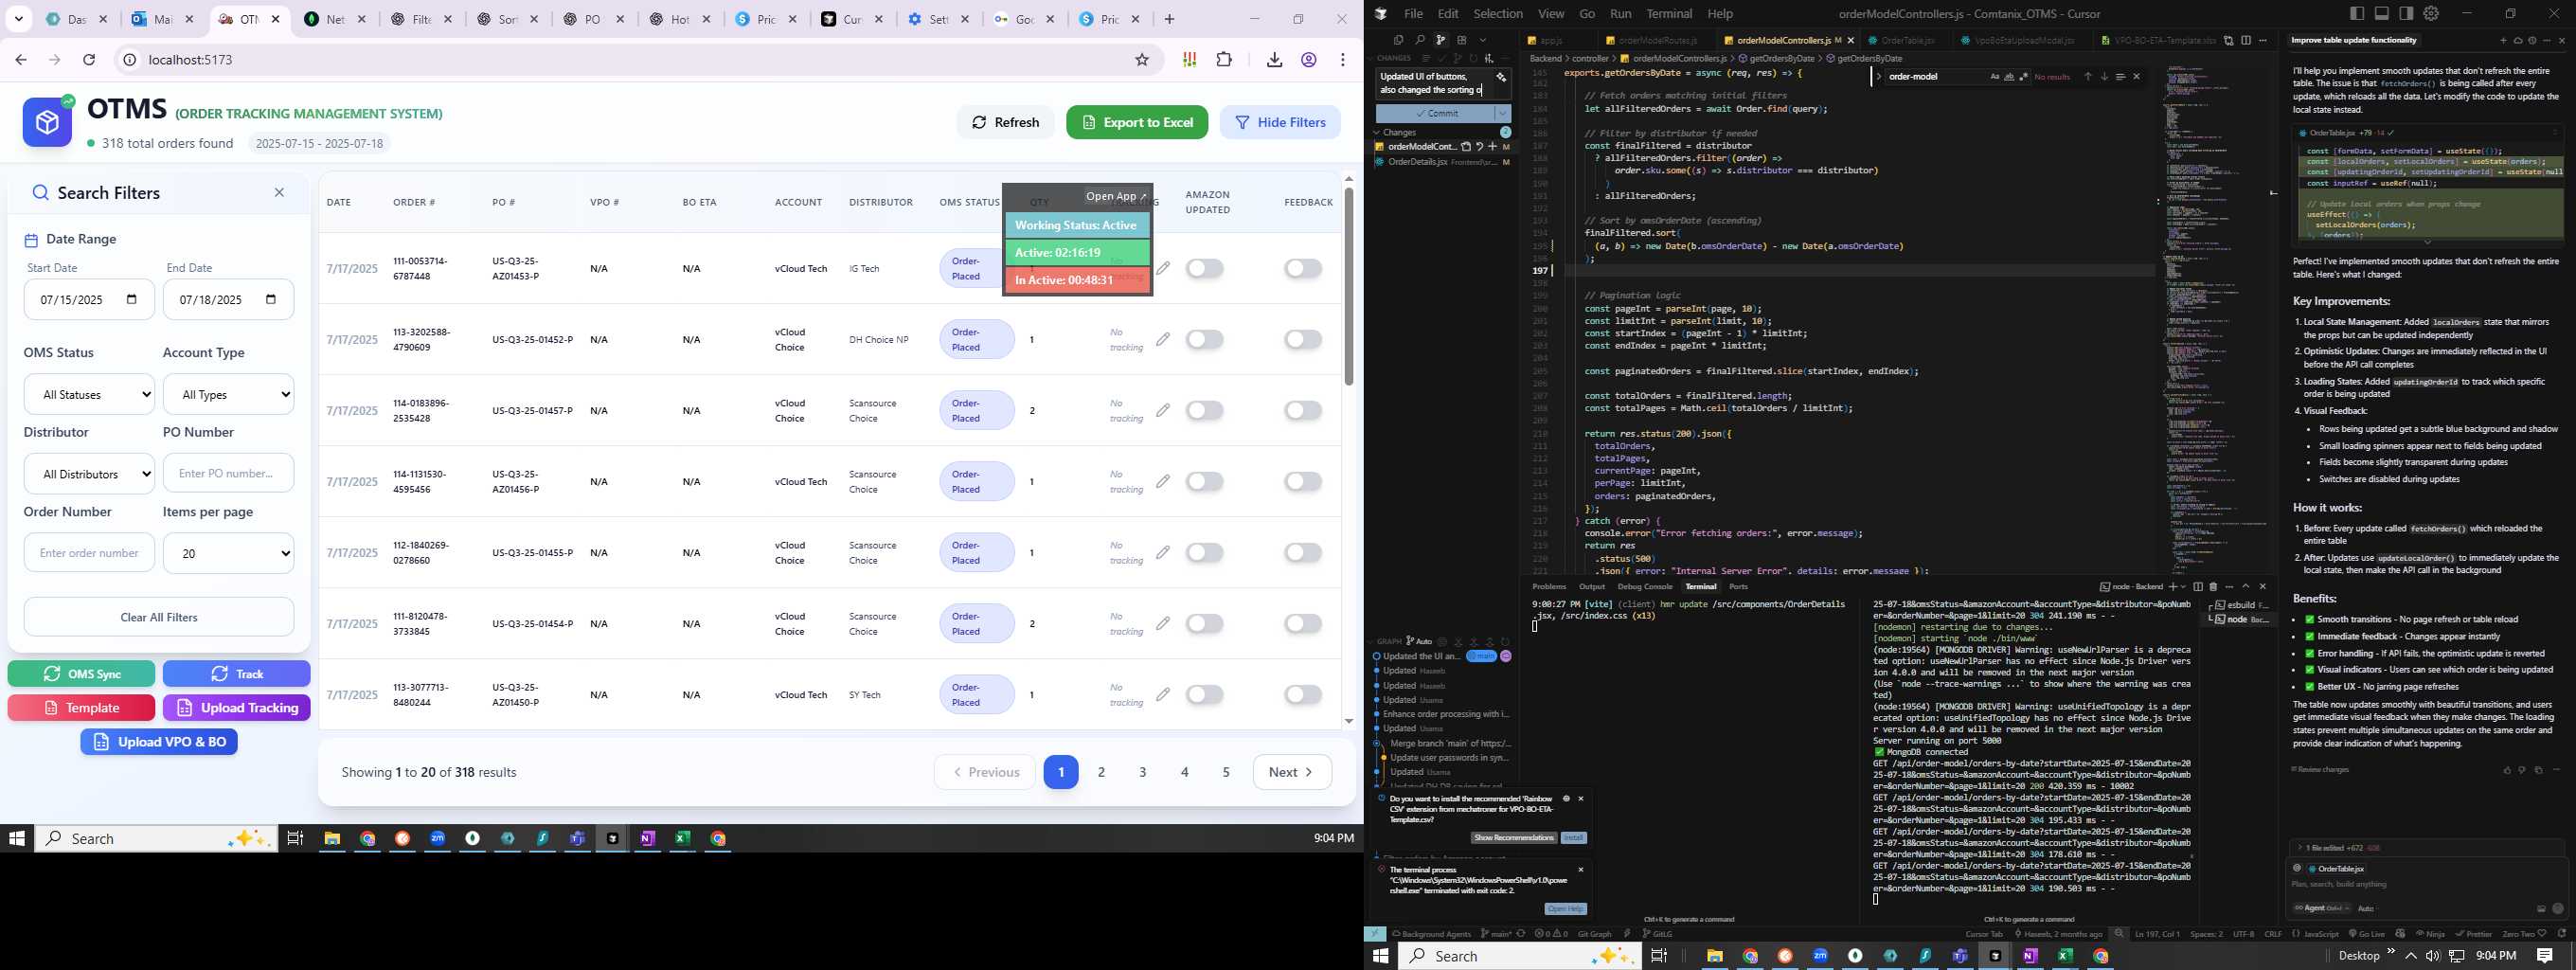
Task: Open Account Type dropdown All Types
Action: click(x=228, y=394)
